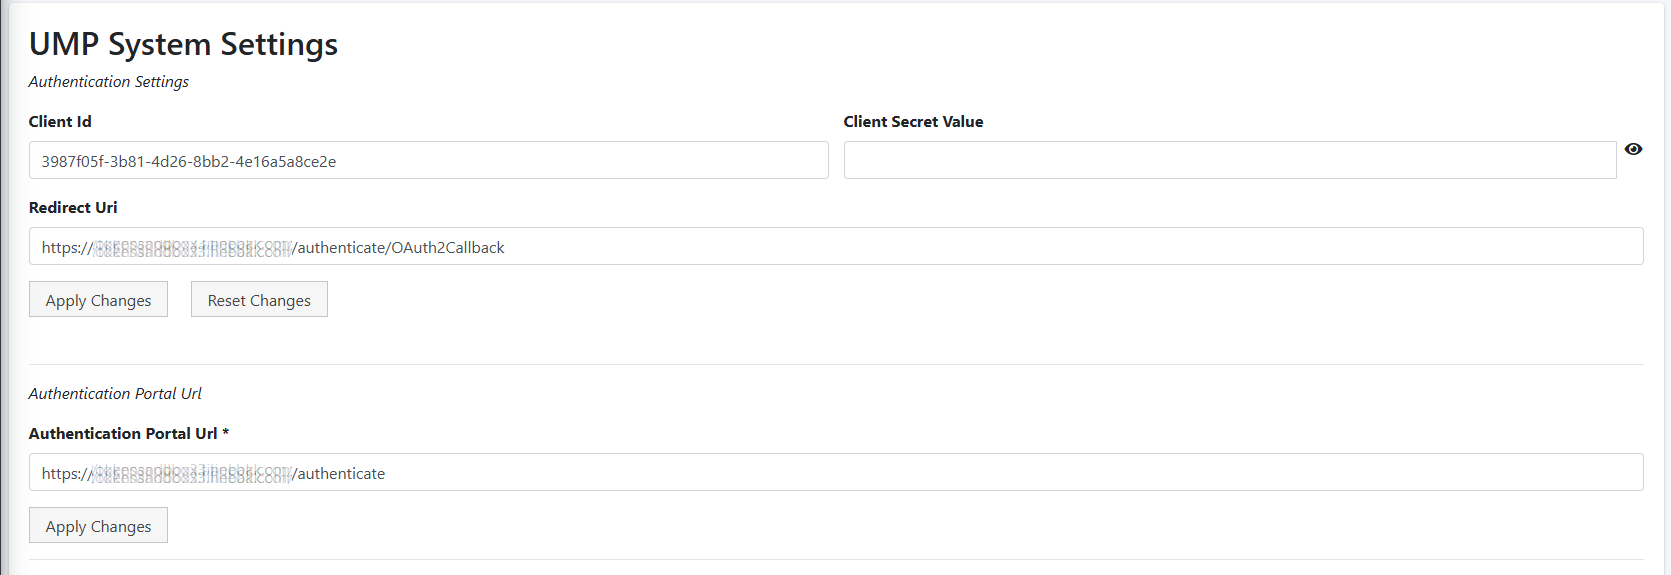Click the Redirect Uri label
Screen dimensions: 1671x575
73,208
